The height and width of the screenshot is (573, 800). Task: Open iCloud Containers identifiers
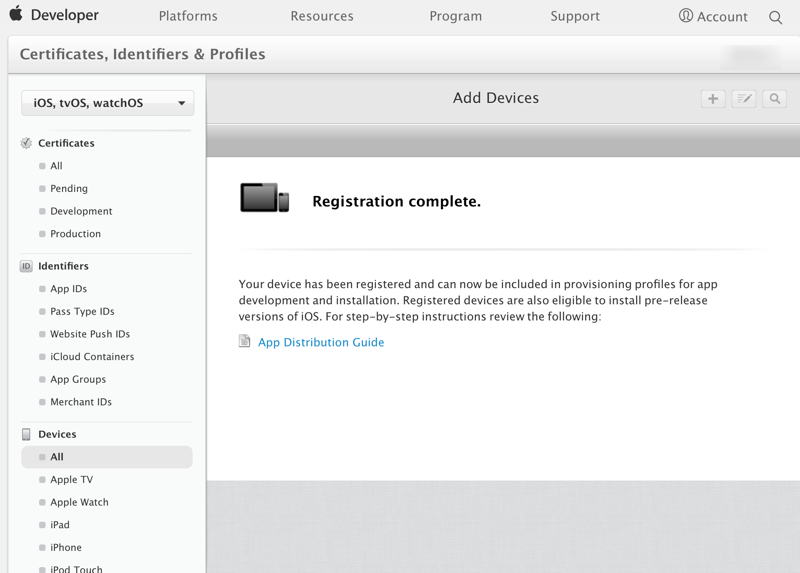[x=92, y=357]
